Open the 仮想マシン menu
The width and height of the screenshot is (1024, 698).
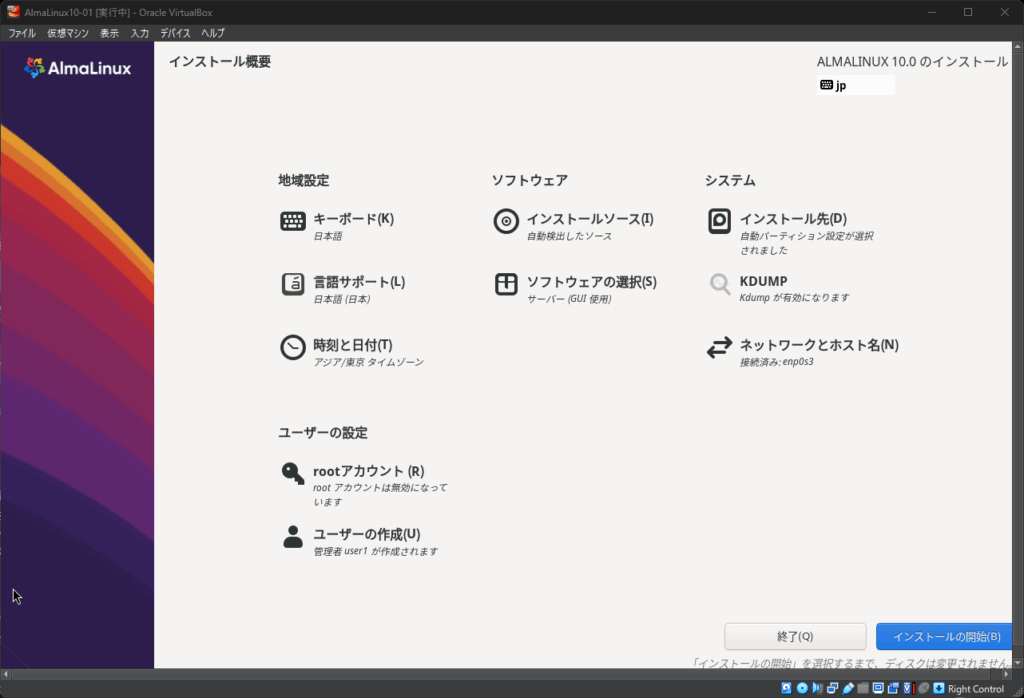point(67,33)
